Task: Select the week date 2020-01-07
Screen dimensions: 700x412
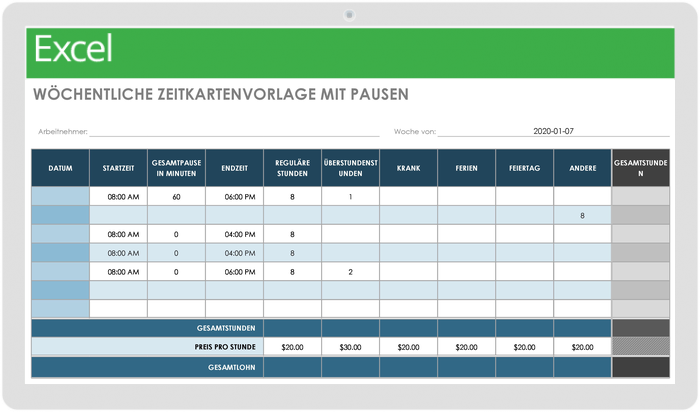Action: click(x=553, y=131)
